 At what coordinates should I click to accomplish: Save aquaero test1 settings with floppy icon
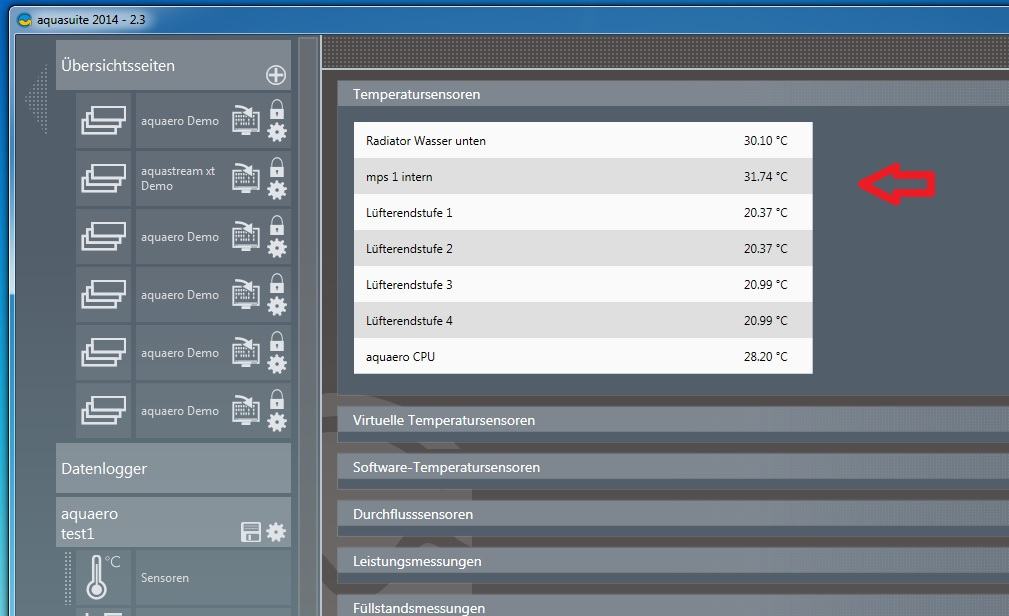[x=250, y=532]
